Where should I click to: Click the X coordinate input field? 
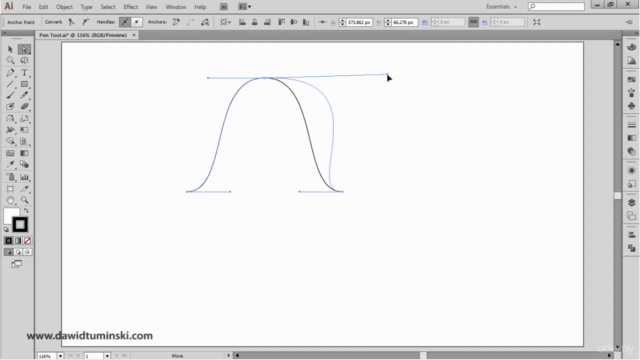tap(359, 22)
